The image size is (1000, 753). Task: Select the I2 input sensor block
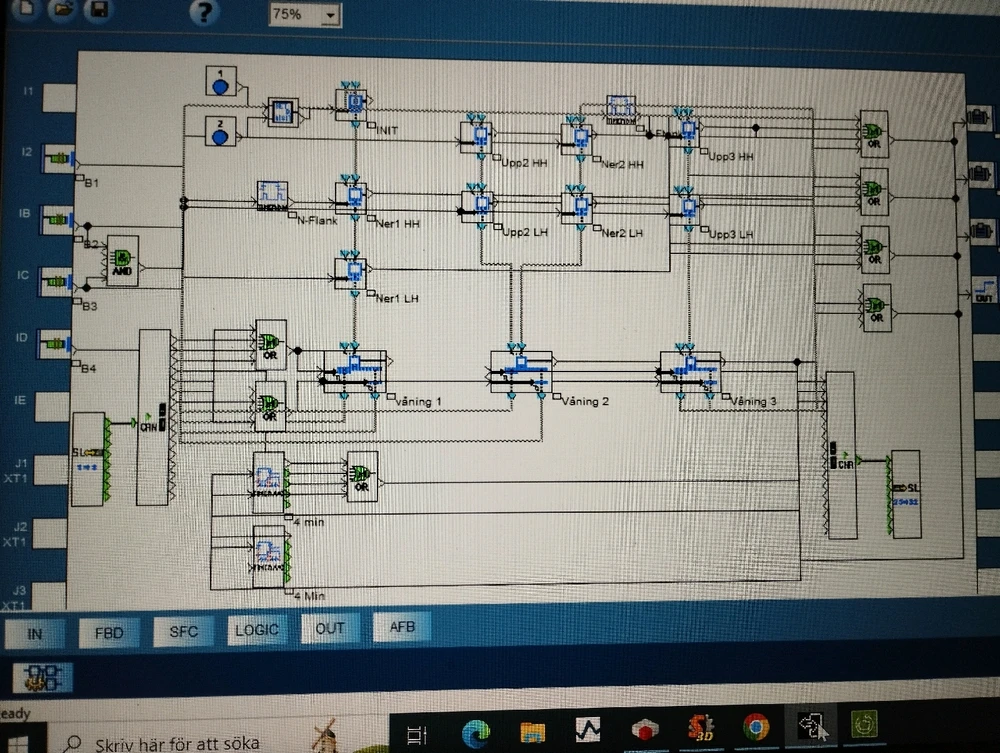click(61, 158)
